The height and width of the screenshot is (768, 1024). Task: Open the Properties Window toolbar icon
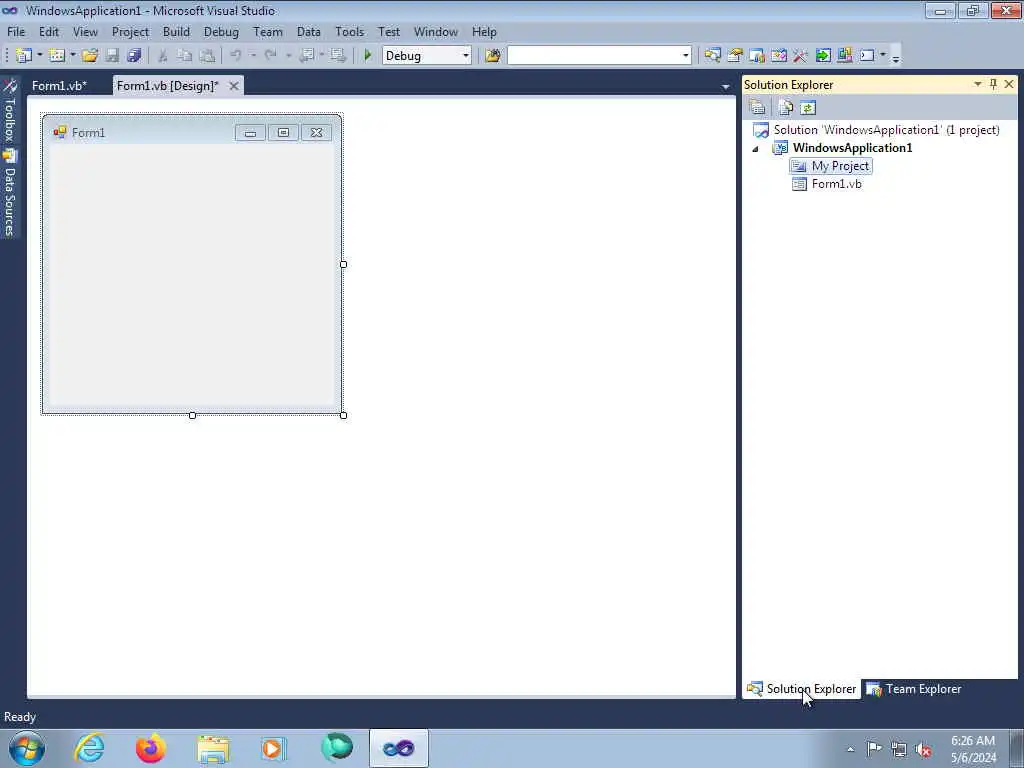pos(735,56)
